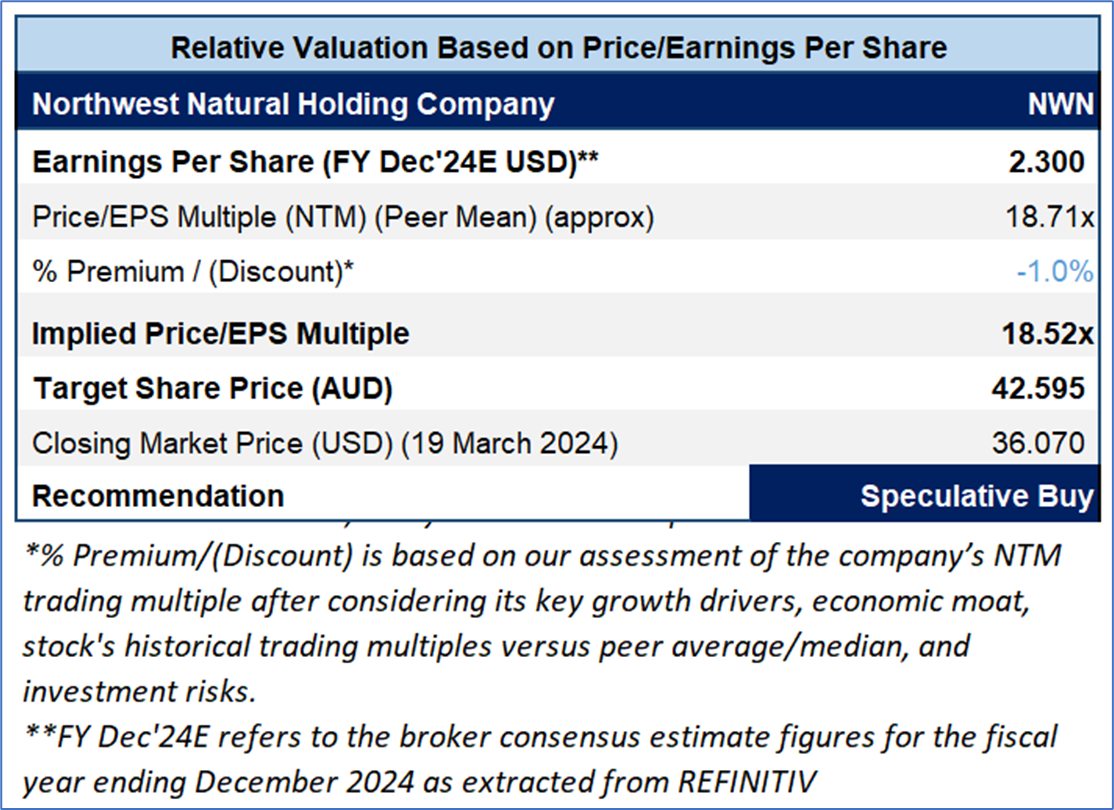Click the 2.300 earnings value
The height and width of the screenshot is (810, 1114).
[x=1047, y=162]
